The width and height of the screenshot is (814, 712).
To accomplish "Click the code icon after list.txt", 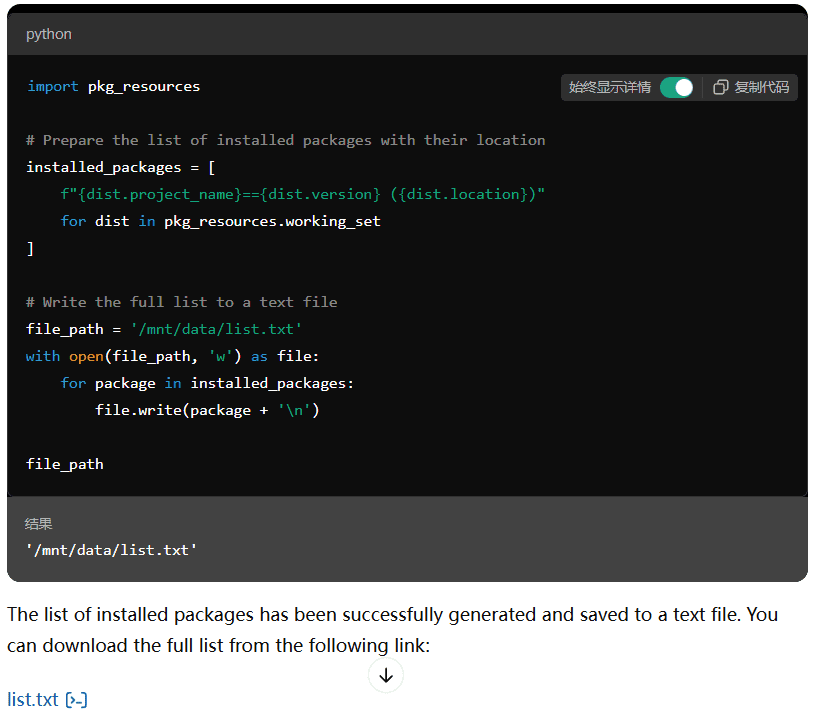I will coord(76,700).
